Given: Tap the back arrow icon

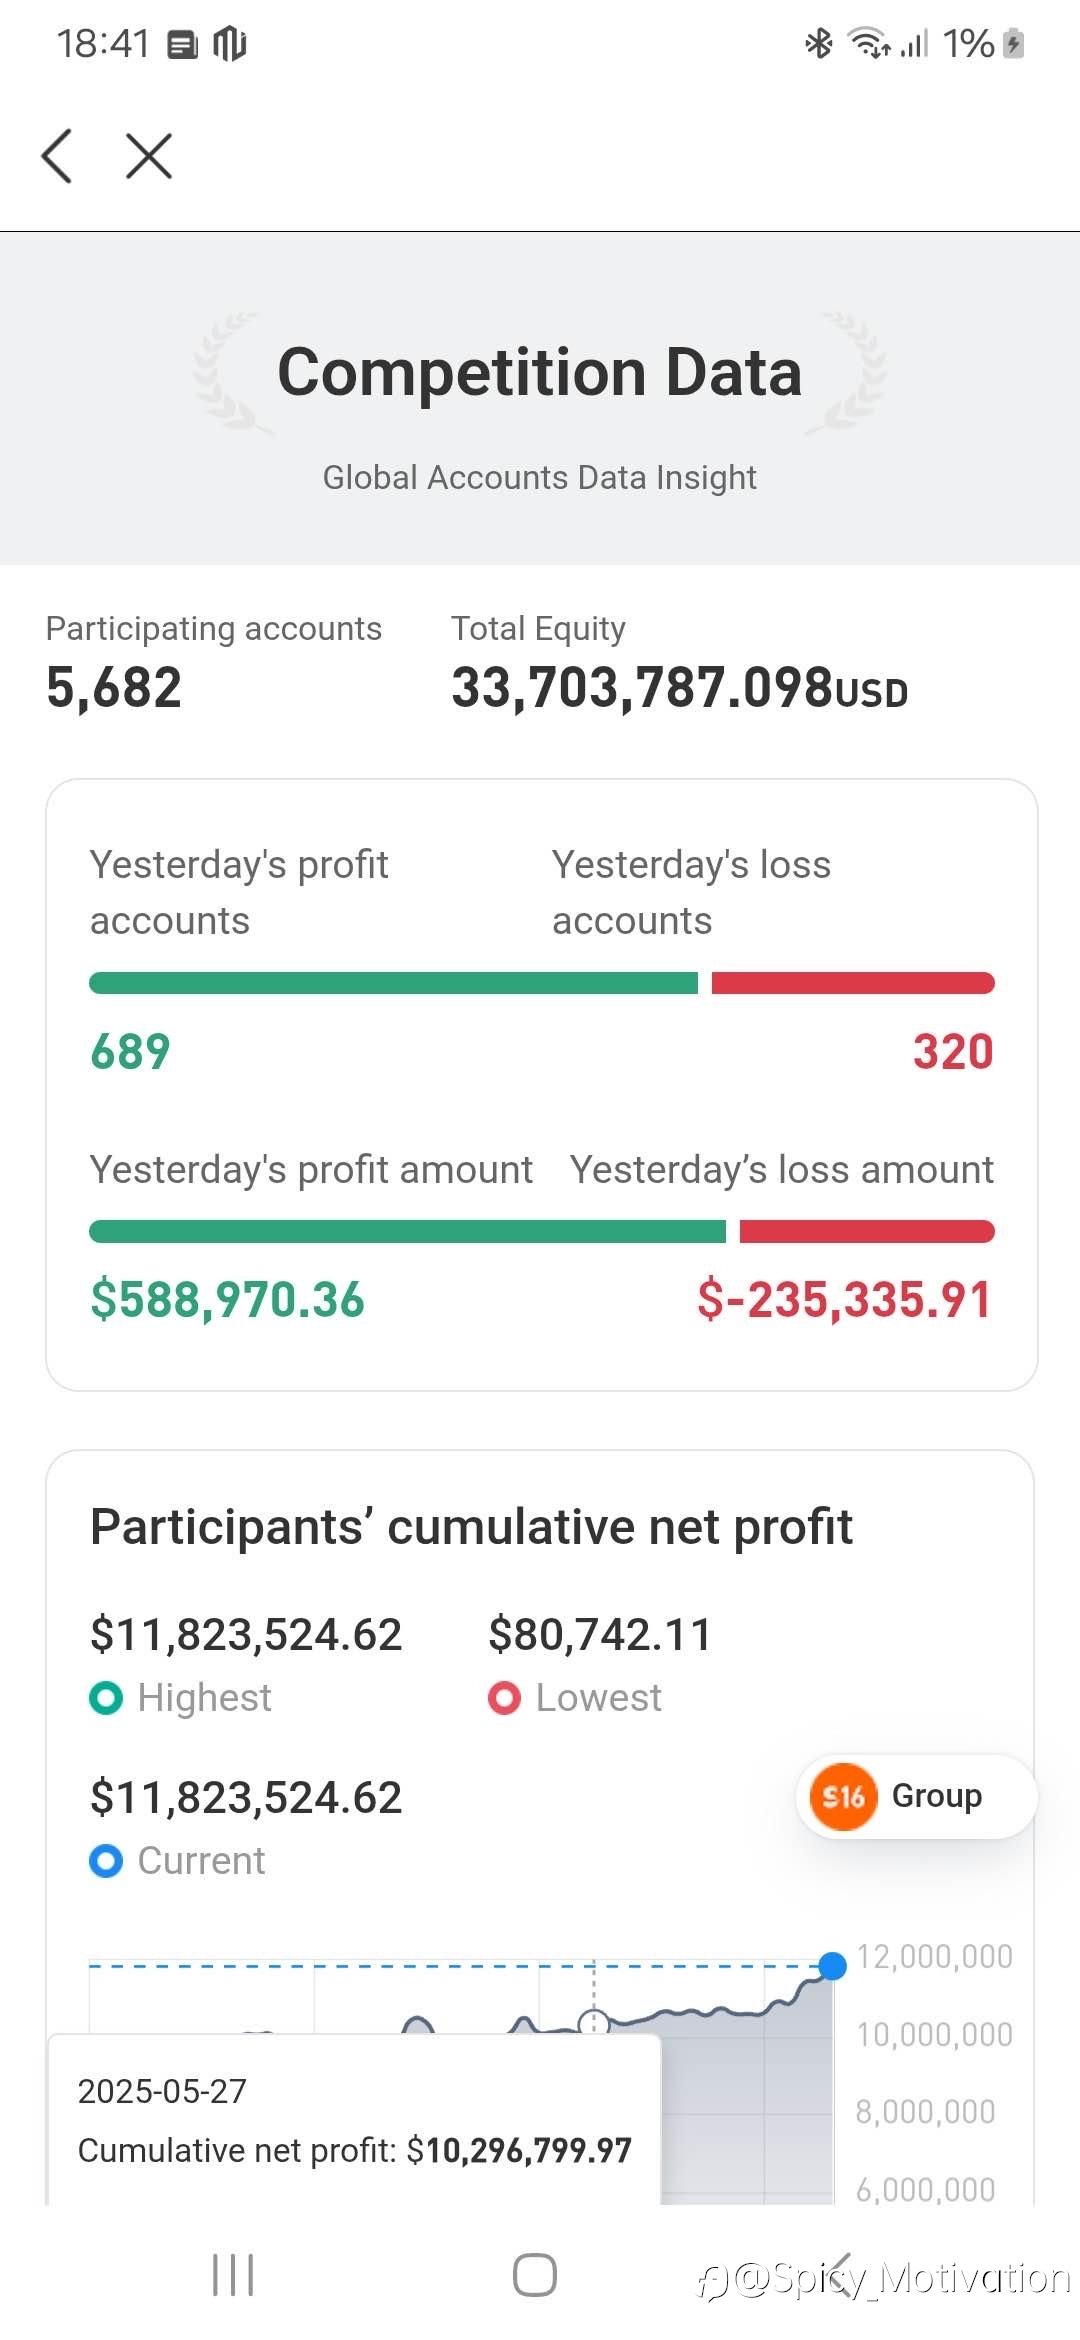Looking at the screenshot, I should 57,156.
